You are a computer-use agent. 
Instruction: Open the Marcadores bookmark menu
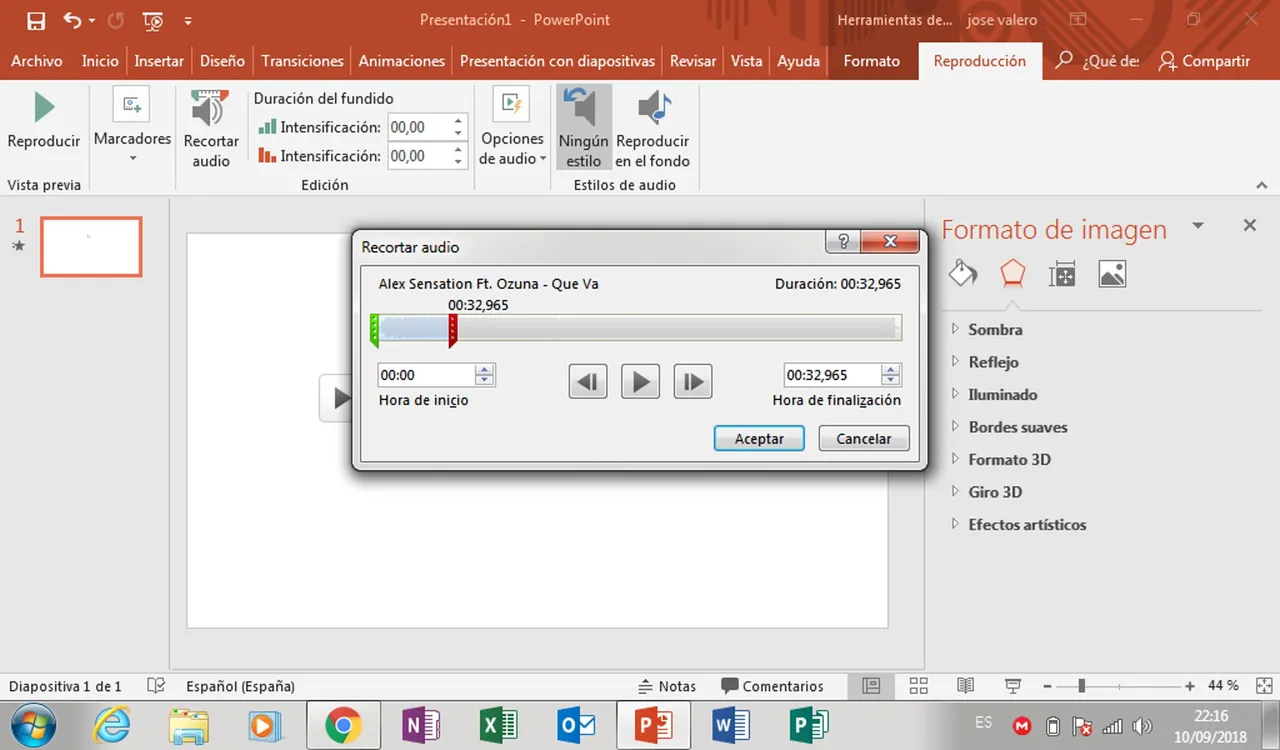(132, 126)
